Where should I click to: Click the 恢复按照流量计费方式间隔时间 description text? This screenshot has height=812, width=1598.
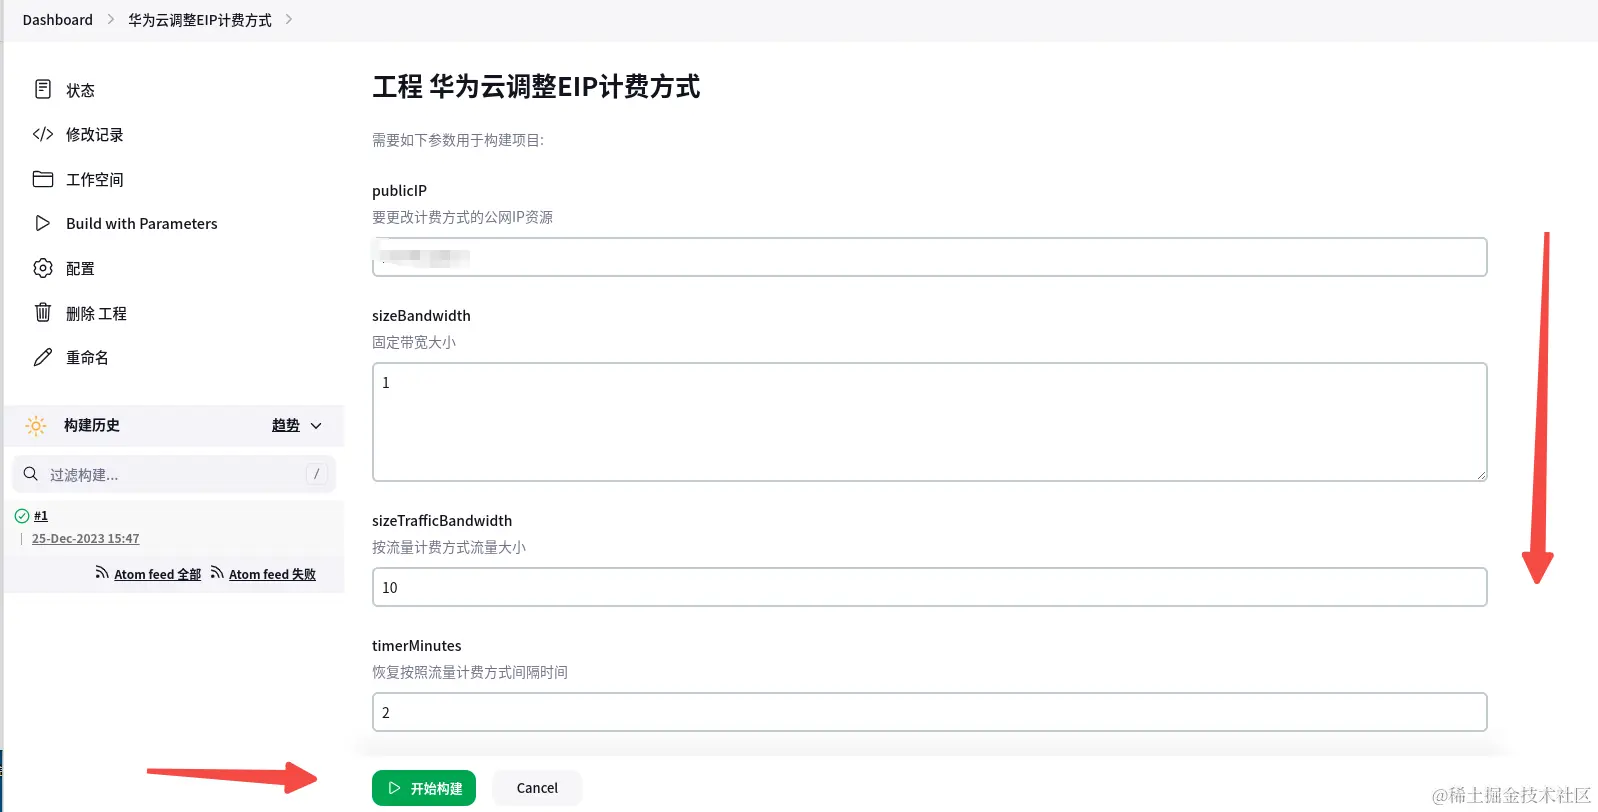tap(470, 672)
